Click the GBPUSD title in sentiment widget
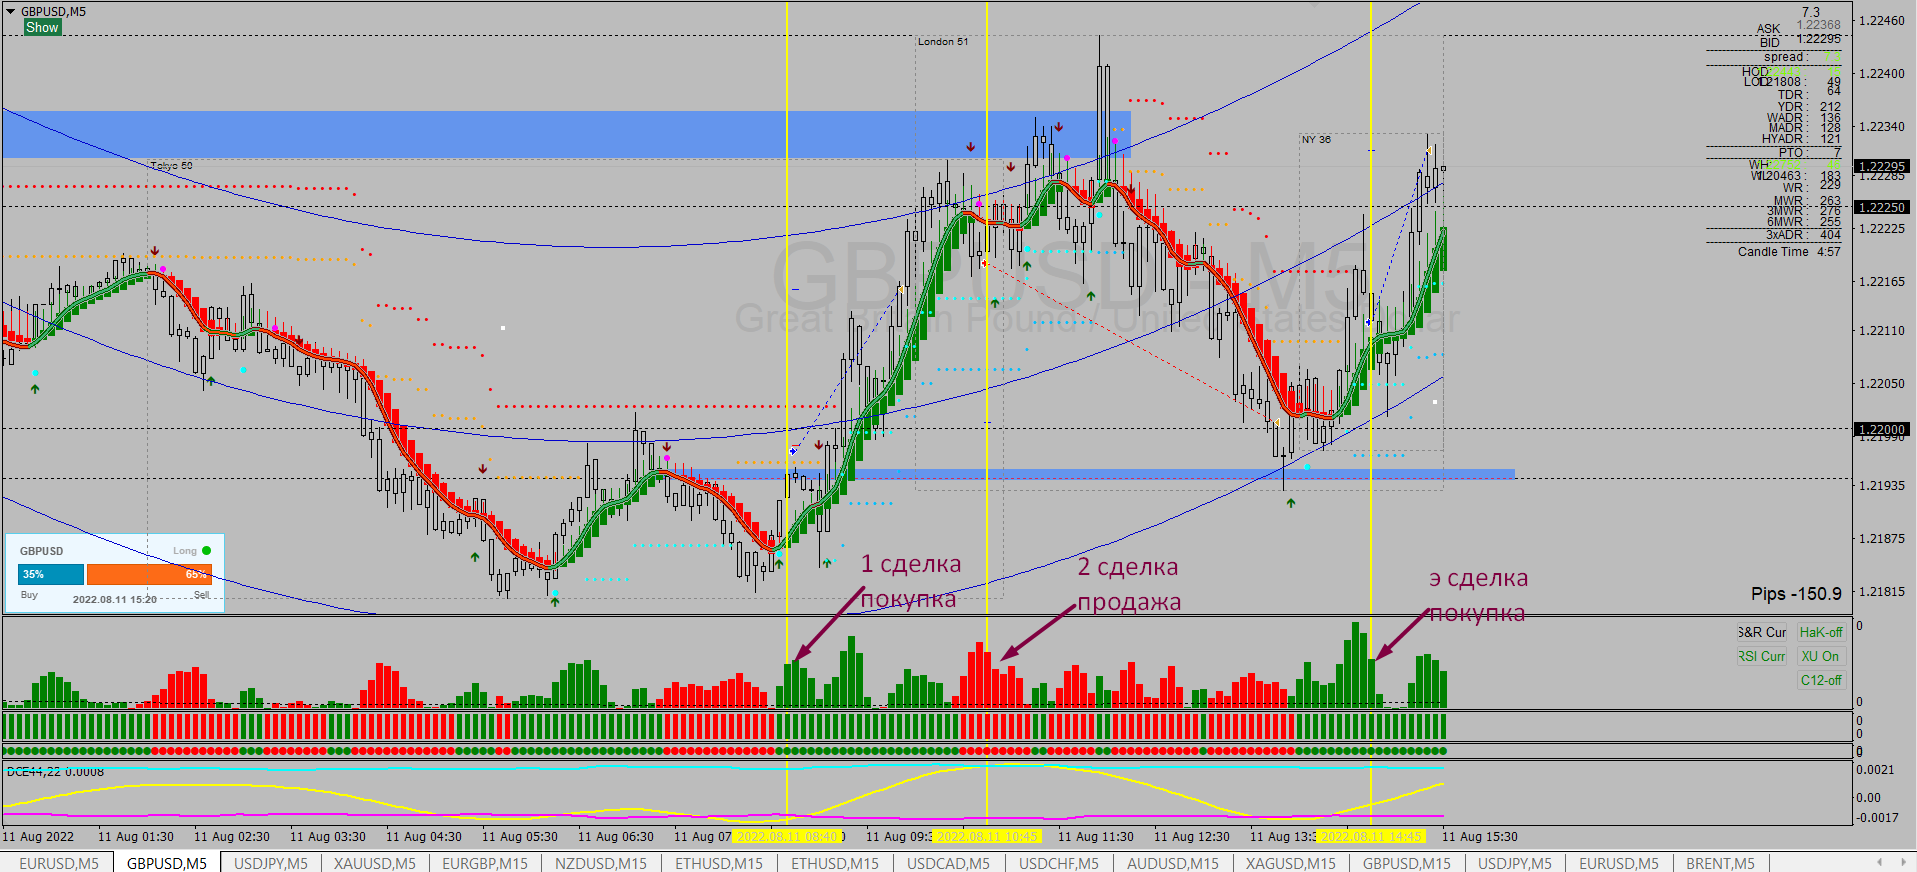Viewport: 1917px width, 872px height. 41,551
